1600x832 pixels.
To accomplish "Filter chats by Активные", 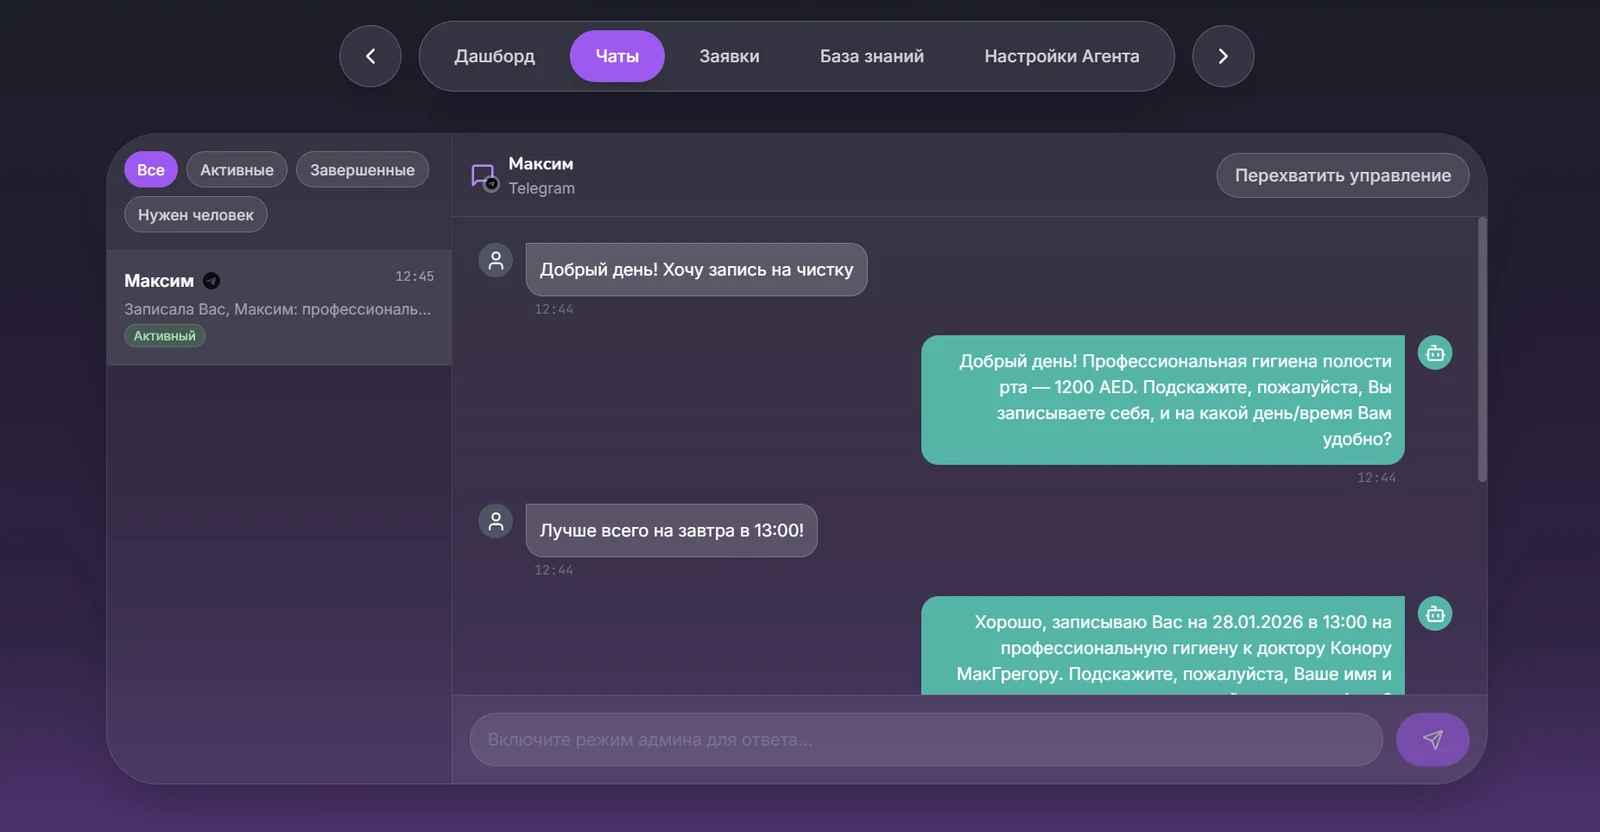I will coord(237,170).
